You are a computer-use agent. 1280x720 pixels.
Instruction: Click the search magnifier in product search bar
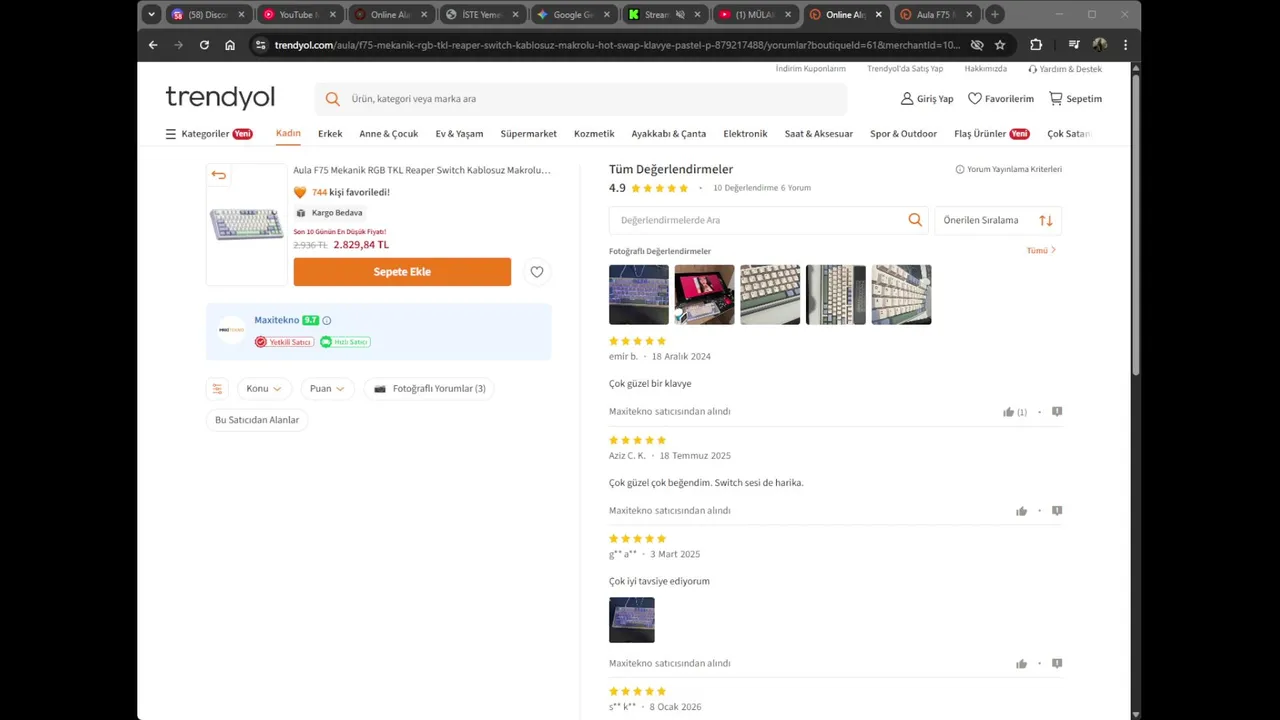click(333, 99)
